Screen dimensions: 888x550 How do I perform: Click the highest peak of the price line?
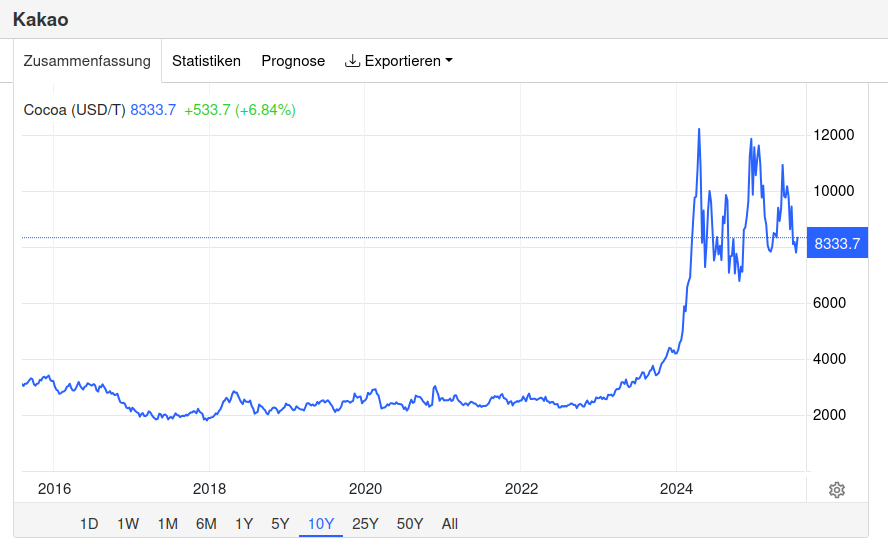tap(699, 130)
